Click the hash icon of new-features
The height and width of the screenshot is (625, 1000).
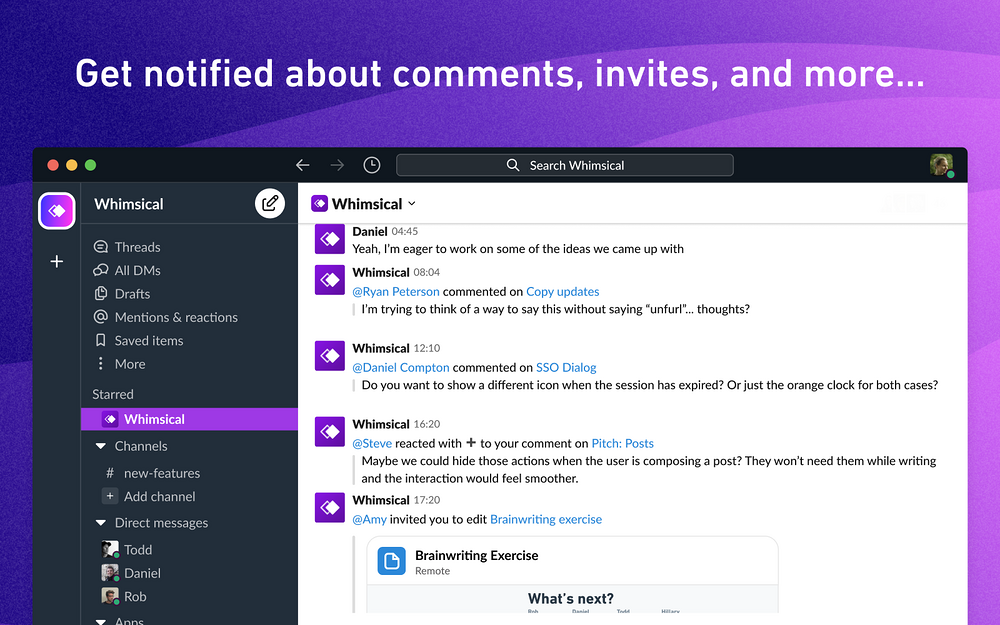tap(110, 473)
